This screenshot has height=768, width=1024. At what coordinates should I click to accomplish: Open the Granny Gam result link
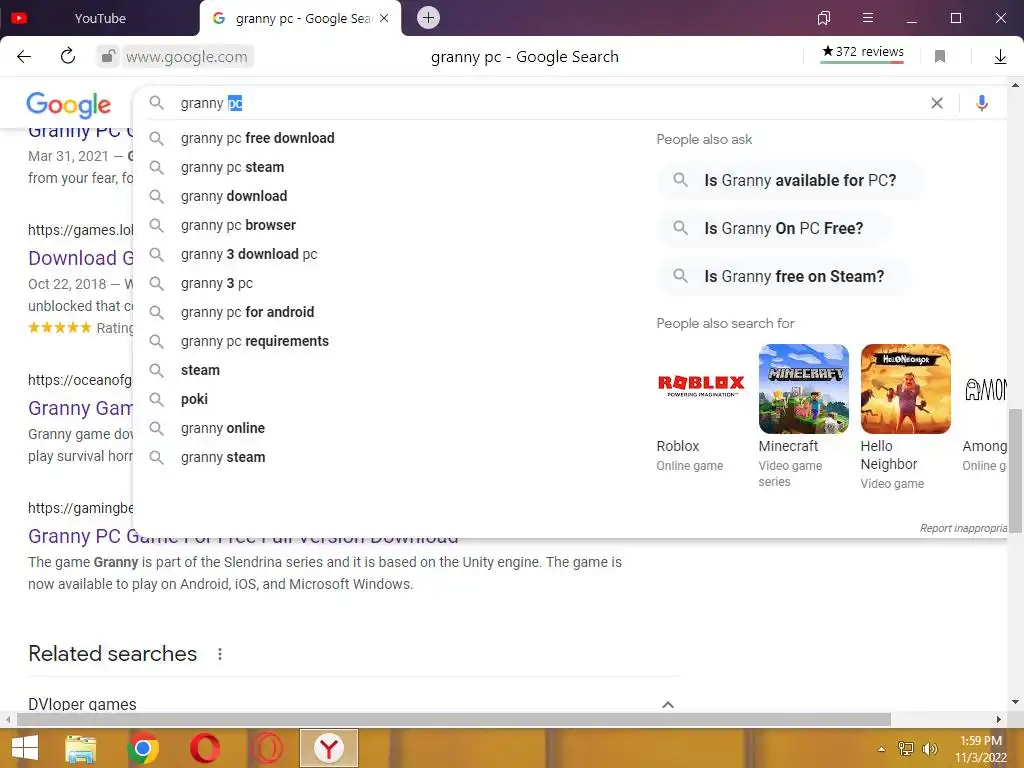[x=80, y=408]
